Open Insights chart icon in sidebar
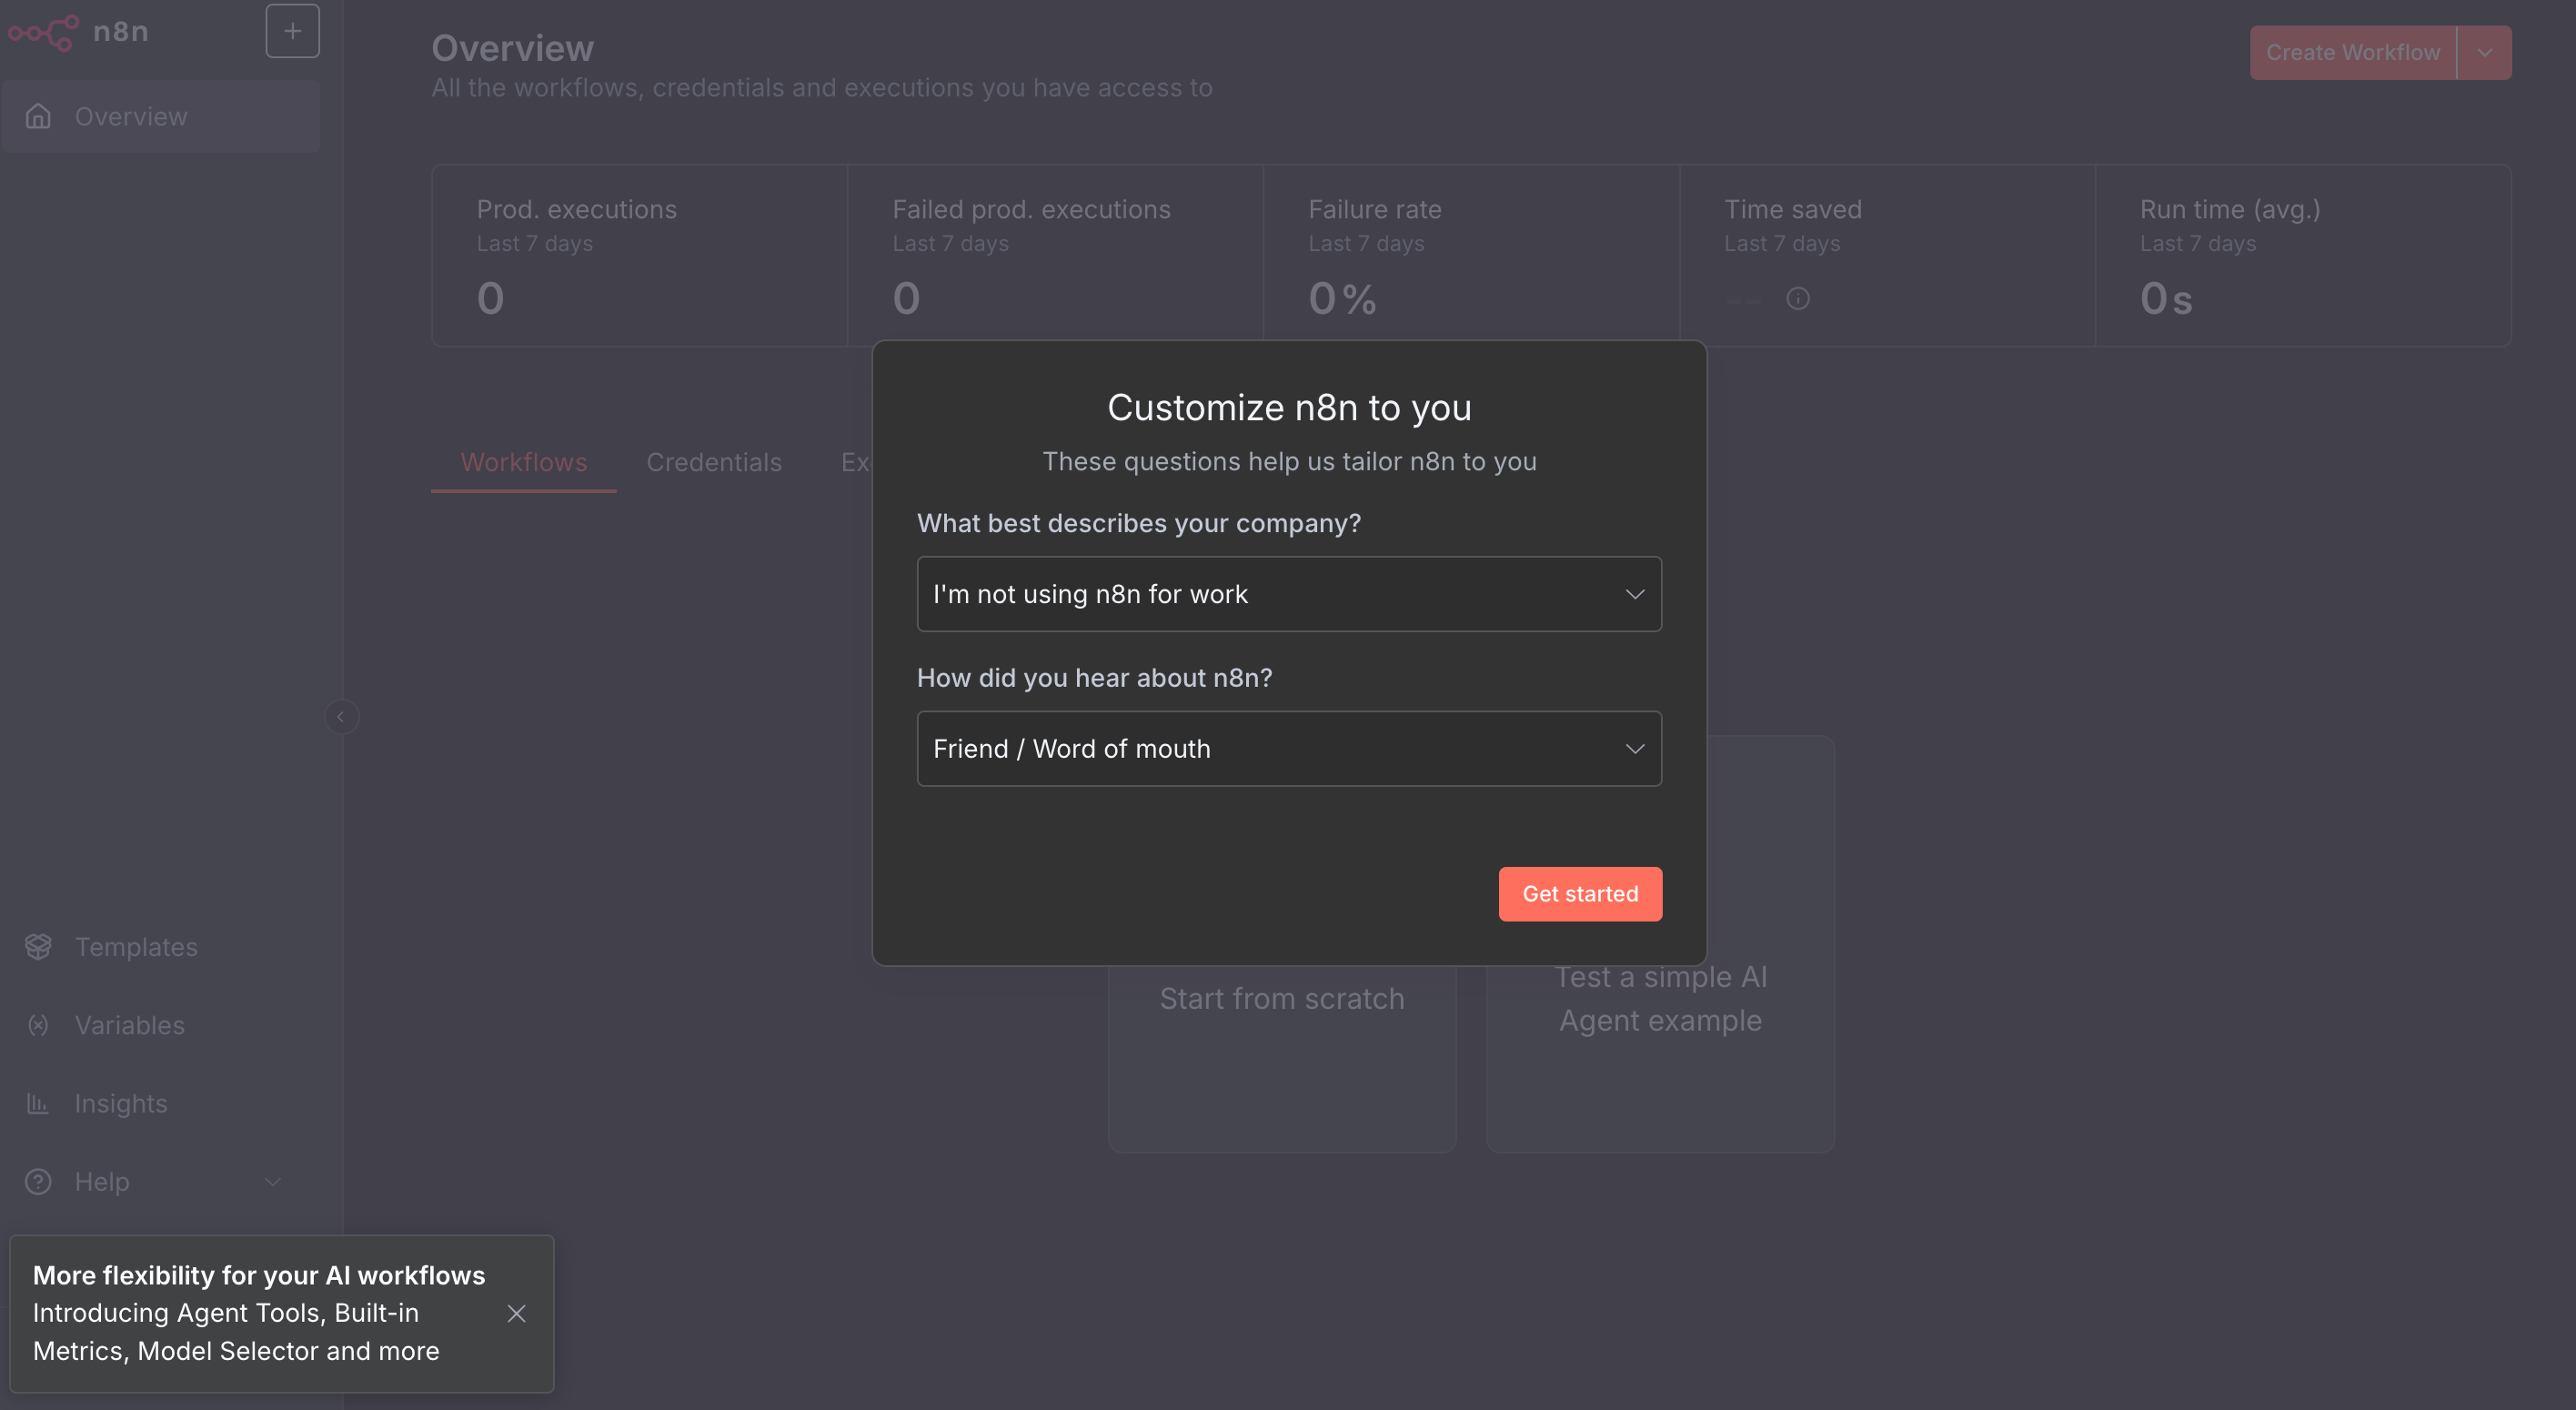 (x=38, y=1103)
